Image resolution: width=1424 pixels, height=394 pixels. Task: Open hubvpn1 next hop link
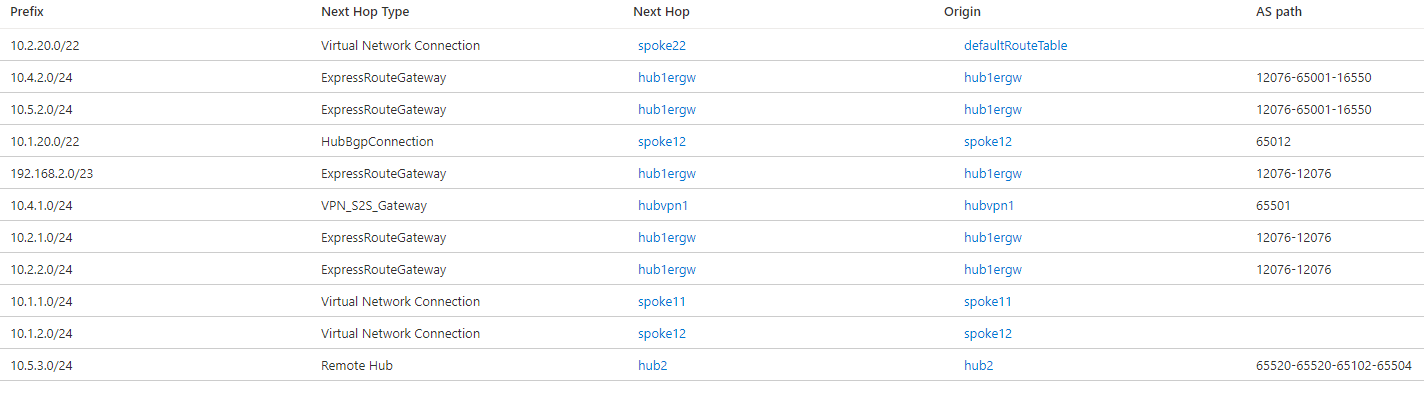tap(663, 205)
